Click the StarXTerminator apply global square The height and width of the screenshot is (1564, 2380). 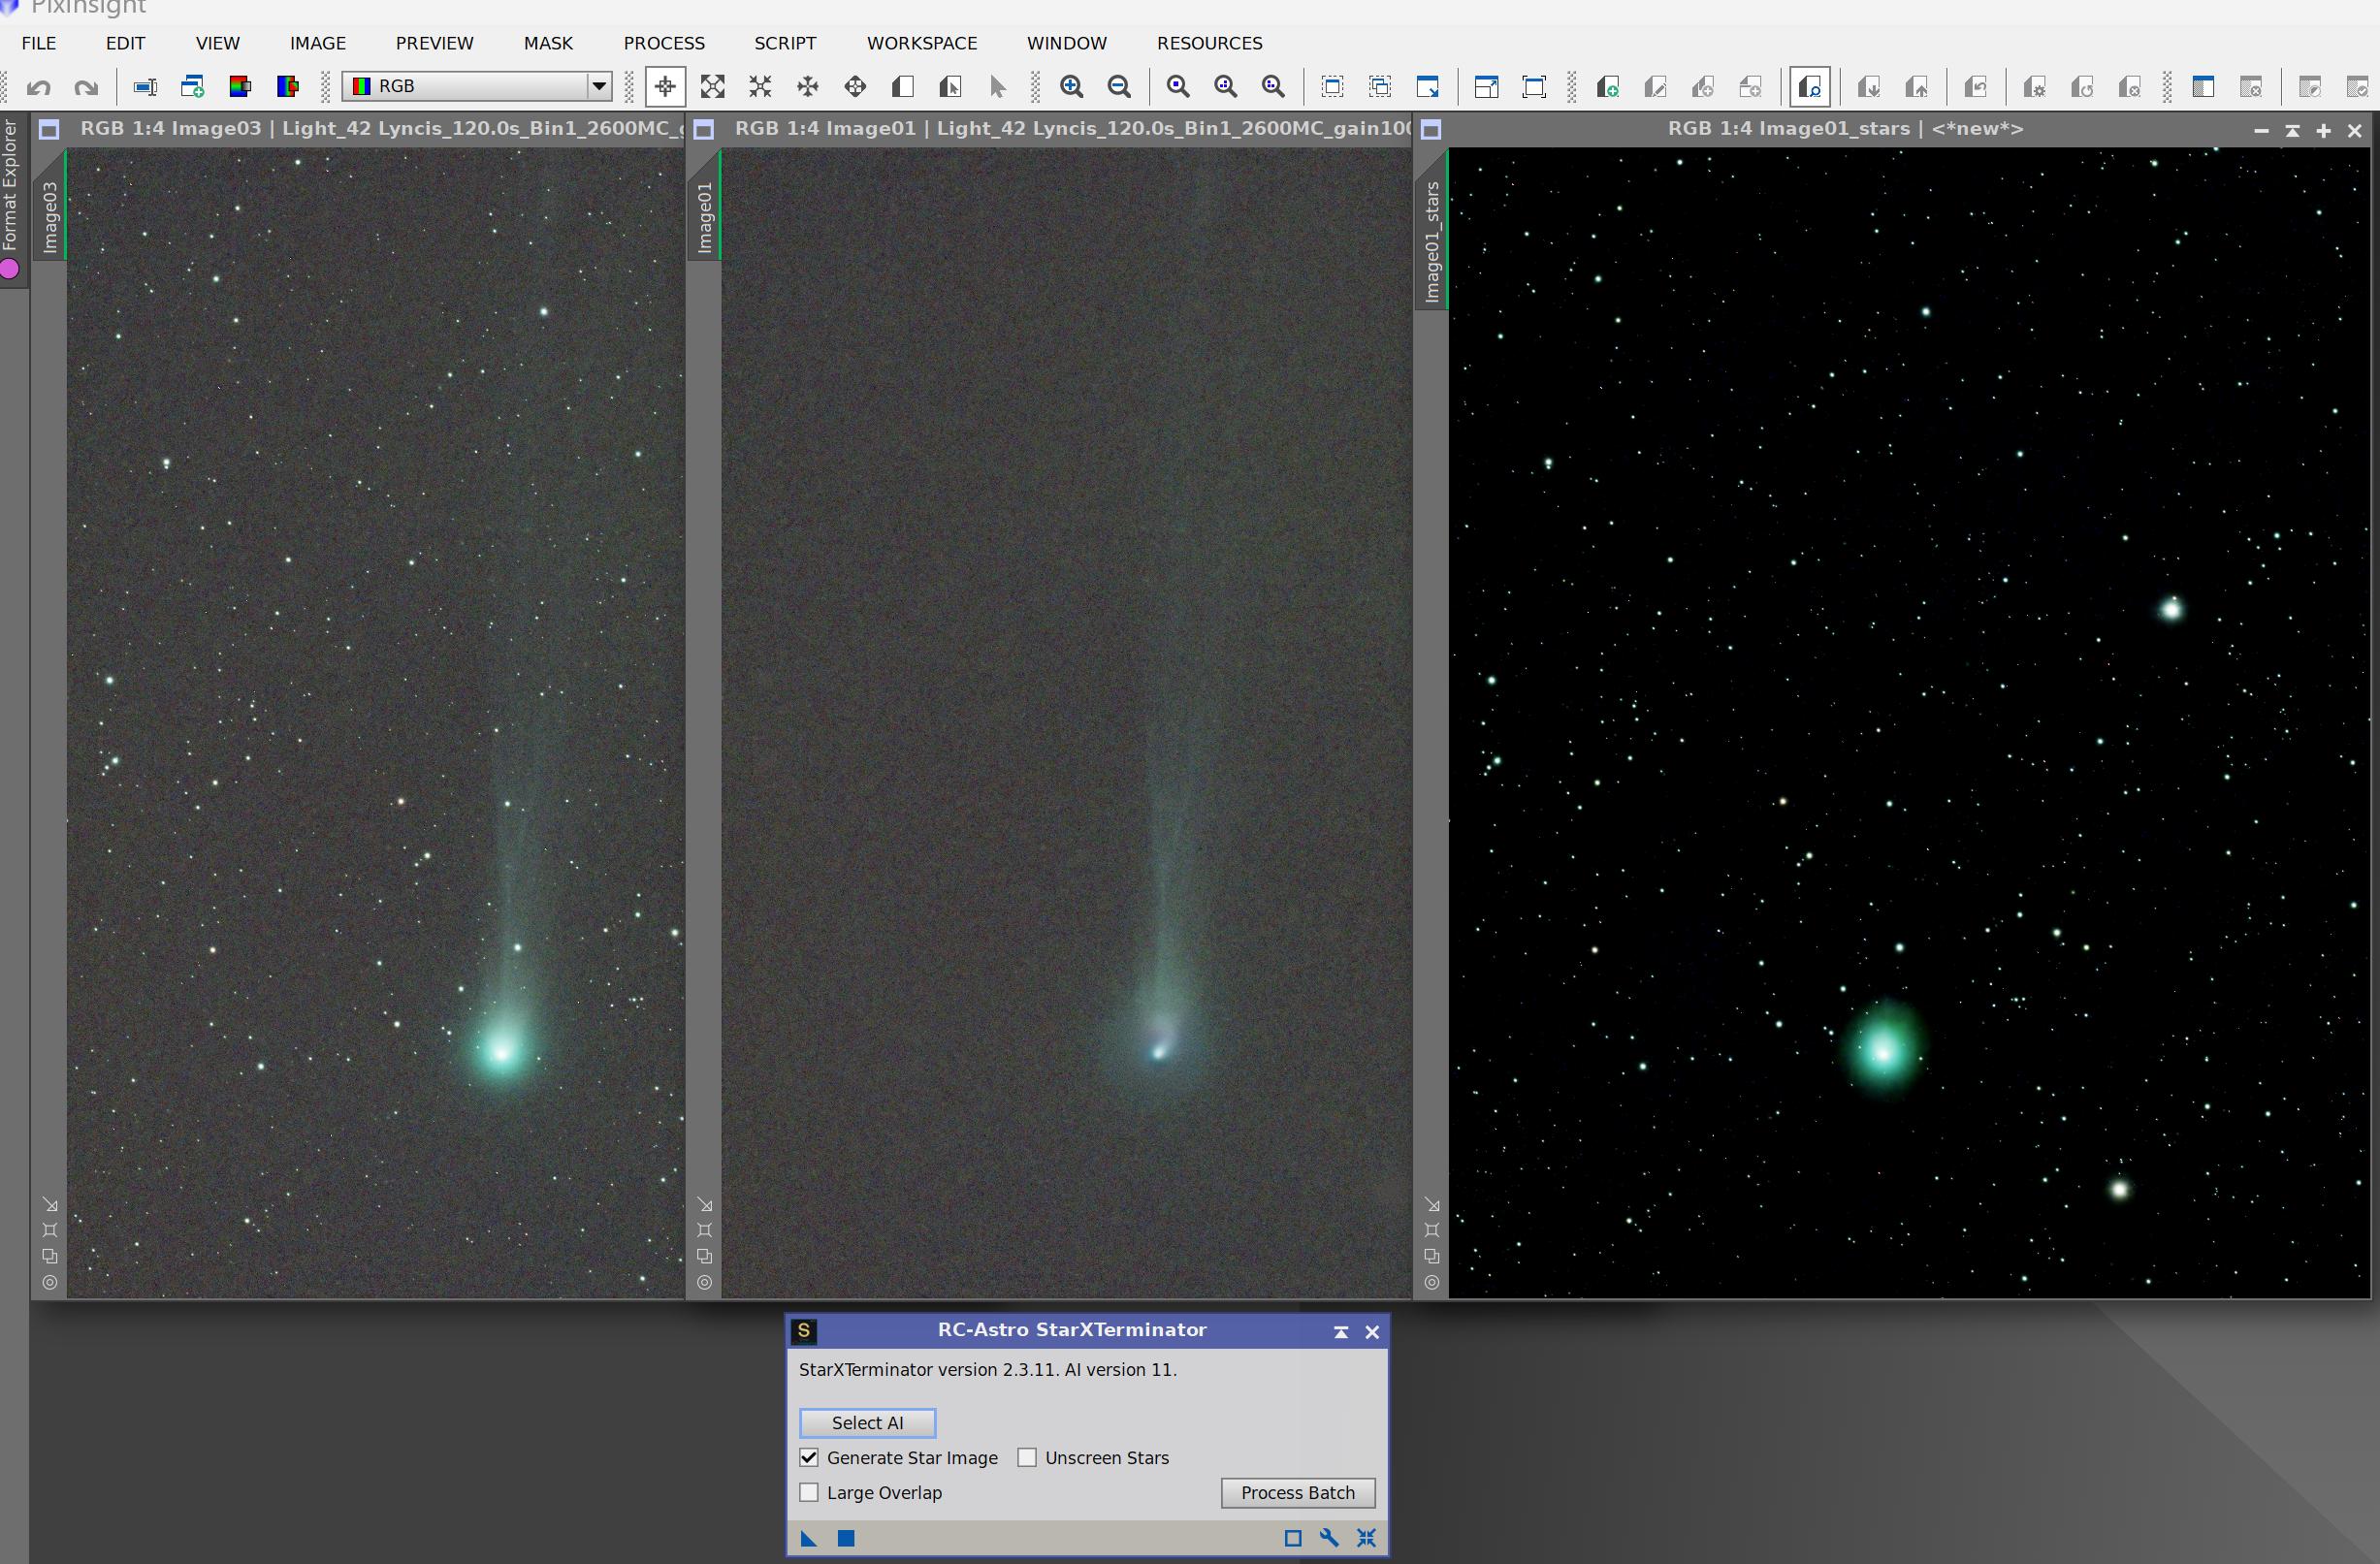(x=846, y=1538)
